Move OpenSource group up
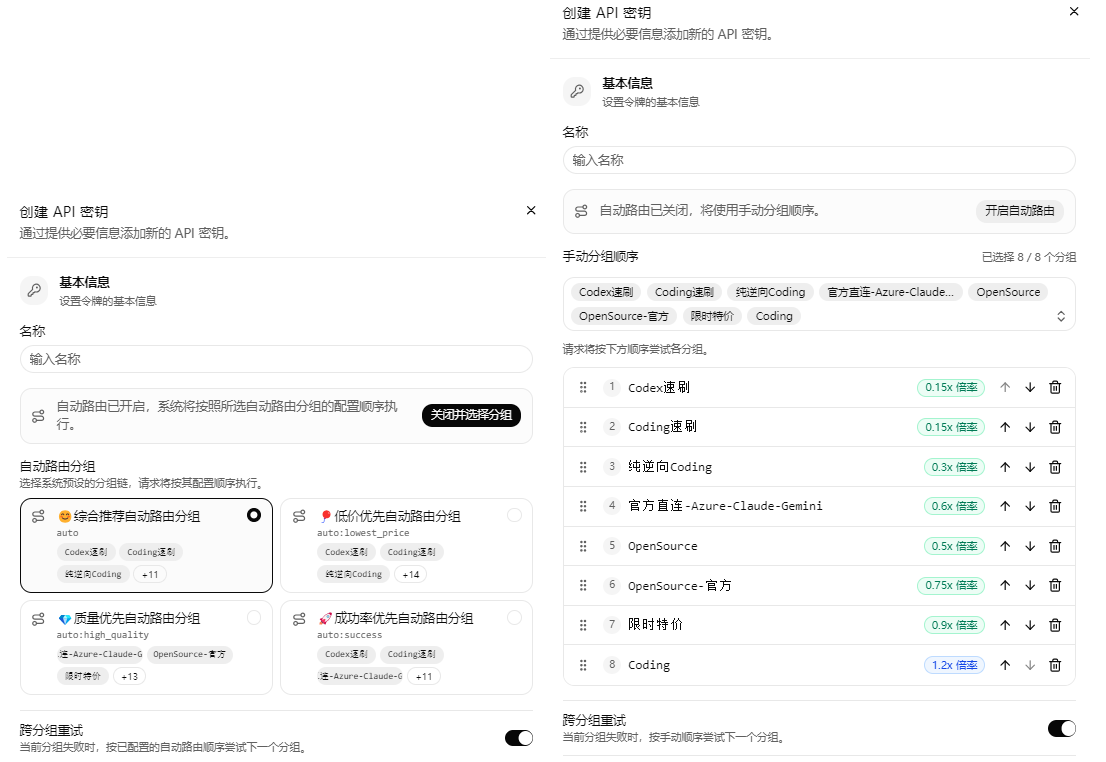Viewport: 1106px width, 762px height. (1005, 546)
